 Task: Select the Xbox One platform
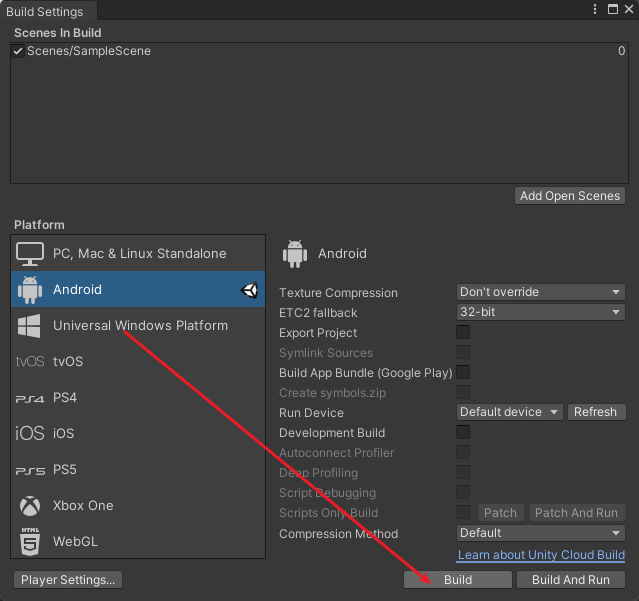point(138,505)
